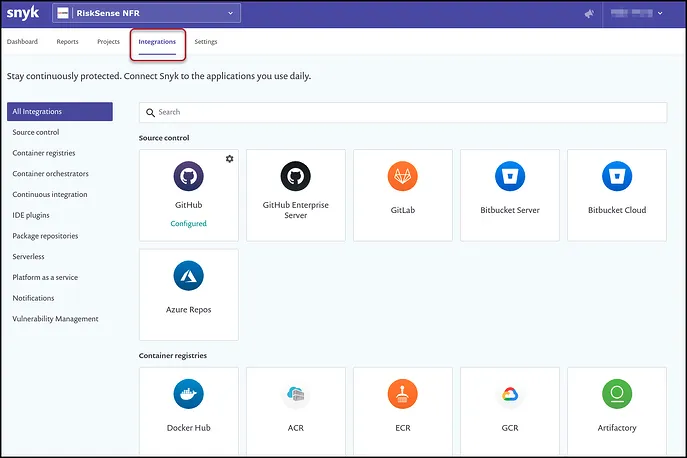Image resolution: width=687 pixels, height=458 pixels.
Task: Open the GCR label
Action: tap(510, 428)
